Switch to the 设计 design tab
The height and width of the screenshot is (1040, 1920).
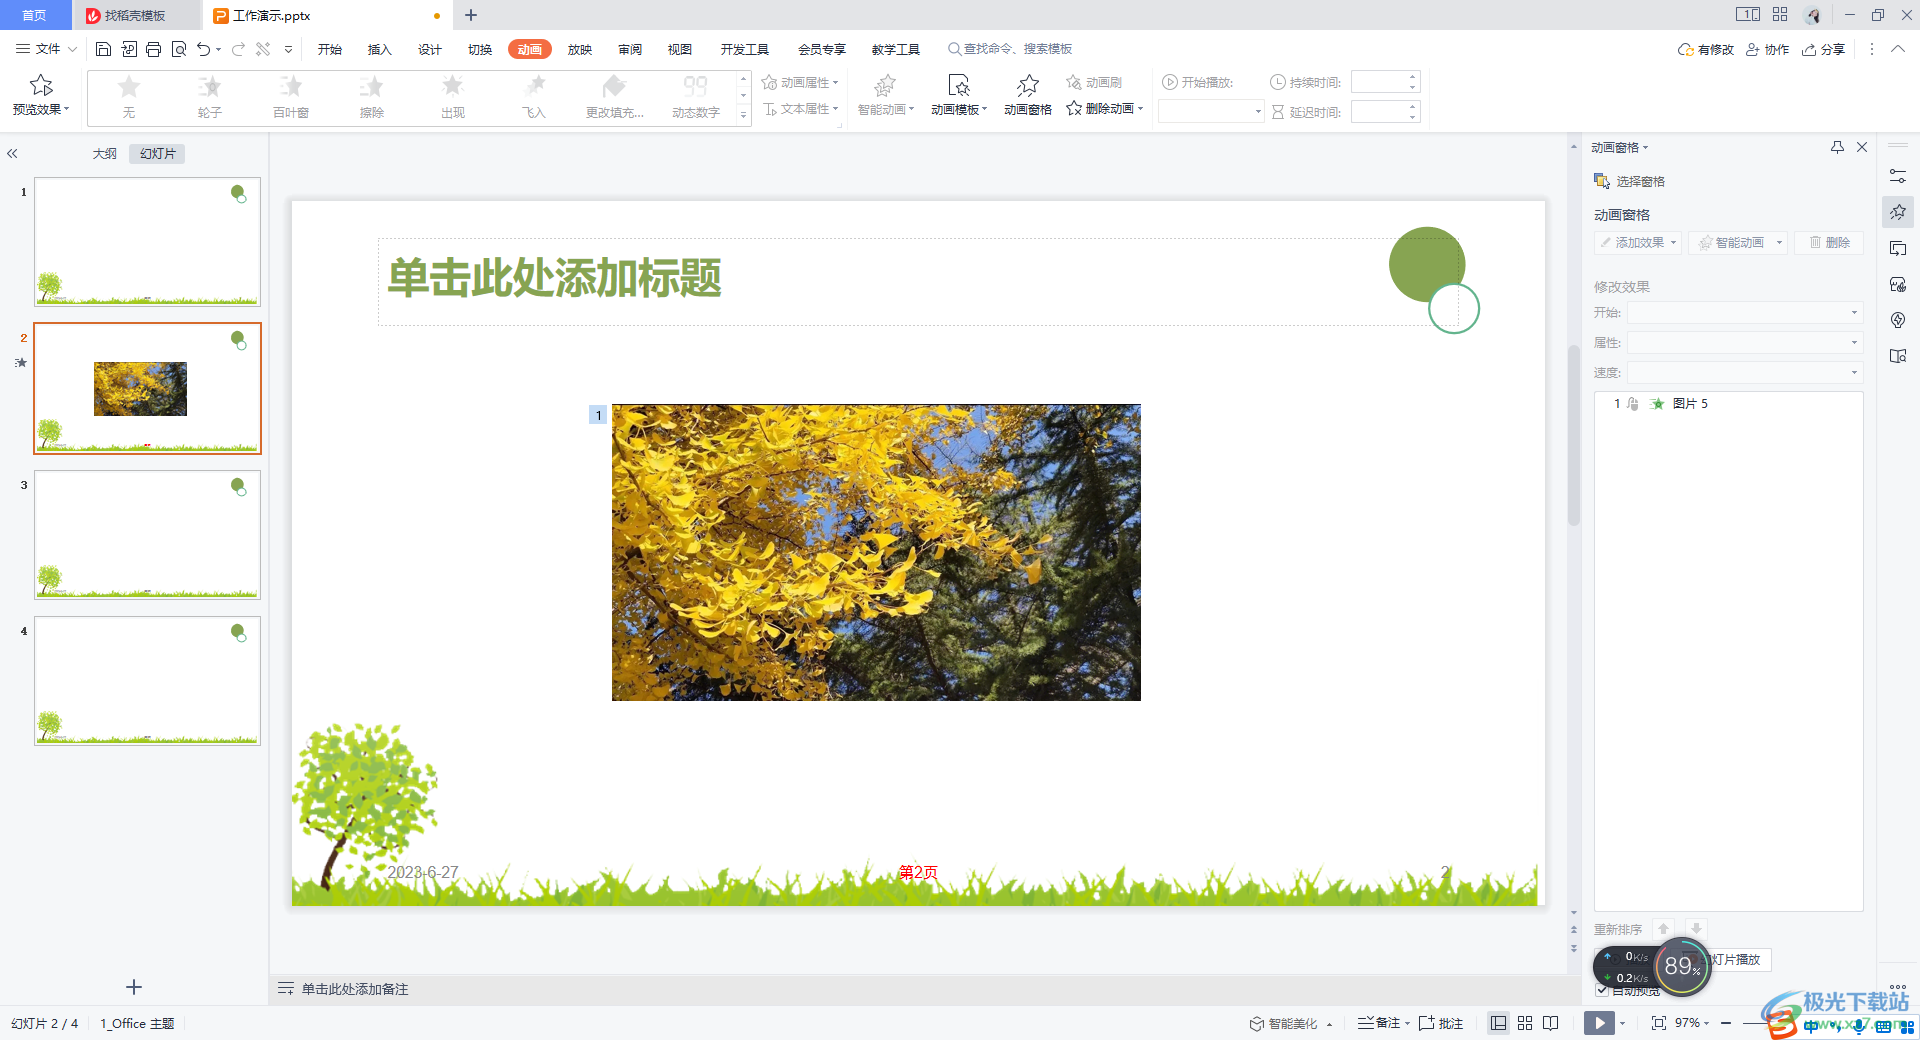point(430,49)
